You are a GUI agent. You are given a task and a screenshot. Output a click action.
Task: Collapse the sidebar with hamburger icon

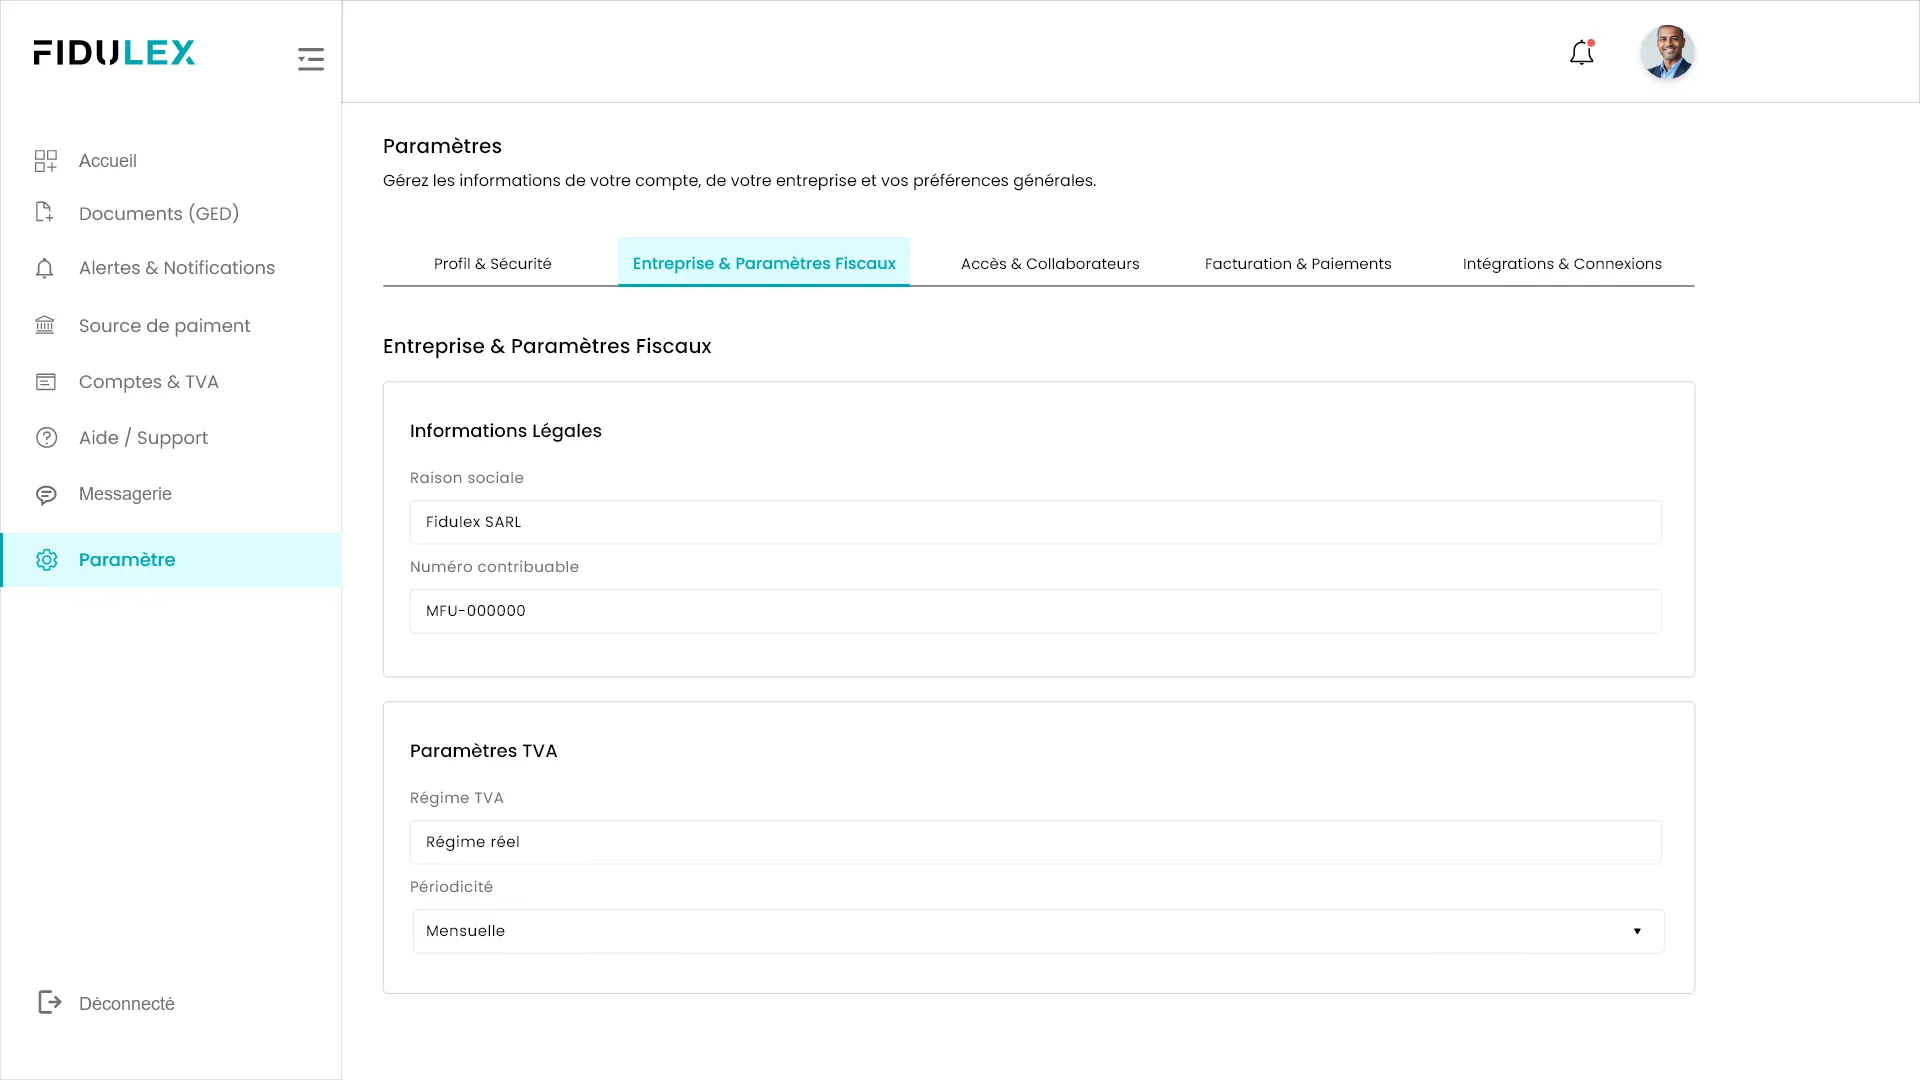point(311,59)
